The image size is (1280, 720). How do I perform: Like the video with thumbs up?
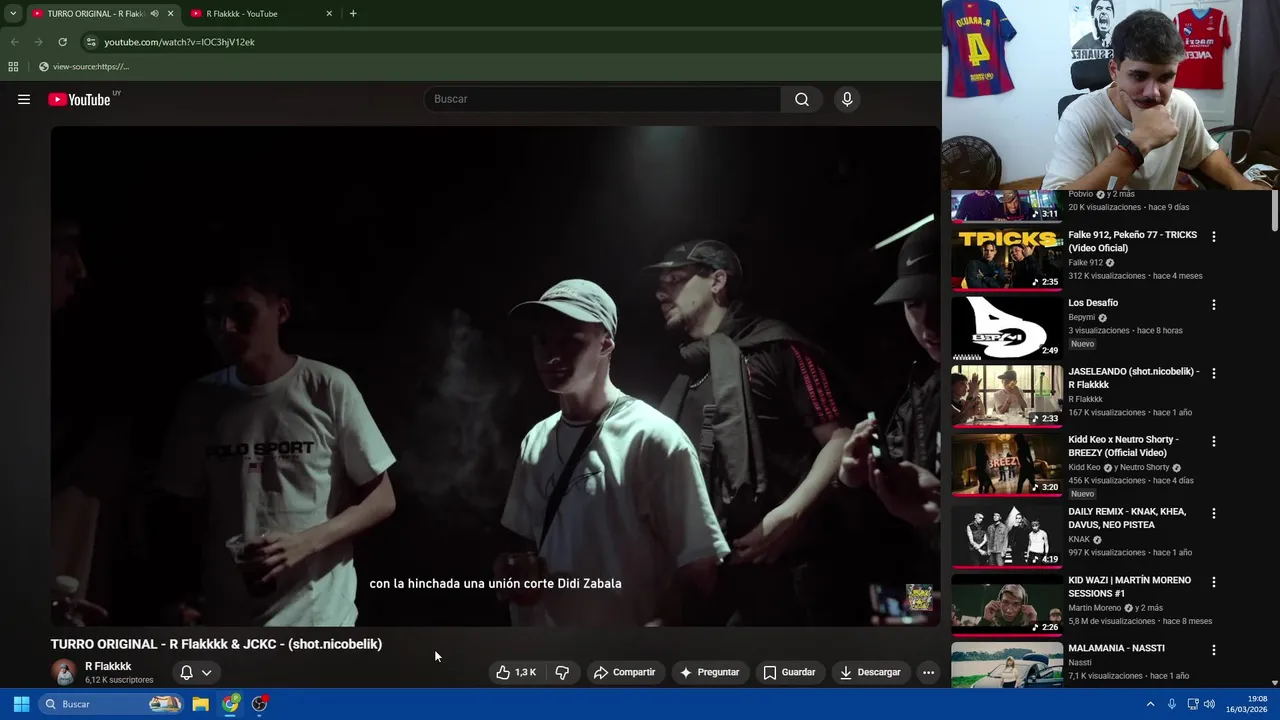pyautogui.click(x=516, y=672)
